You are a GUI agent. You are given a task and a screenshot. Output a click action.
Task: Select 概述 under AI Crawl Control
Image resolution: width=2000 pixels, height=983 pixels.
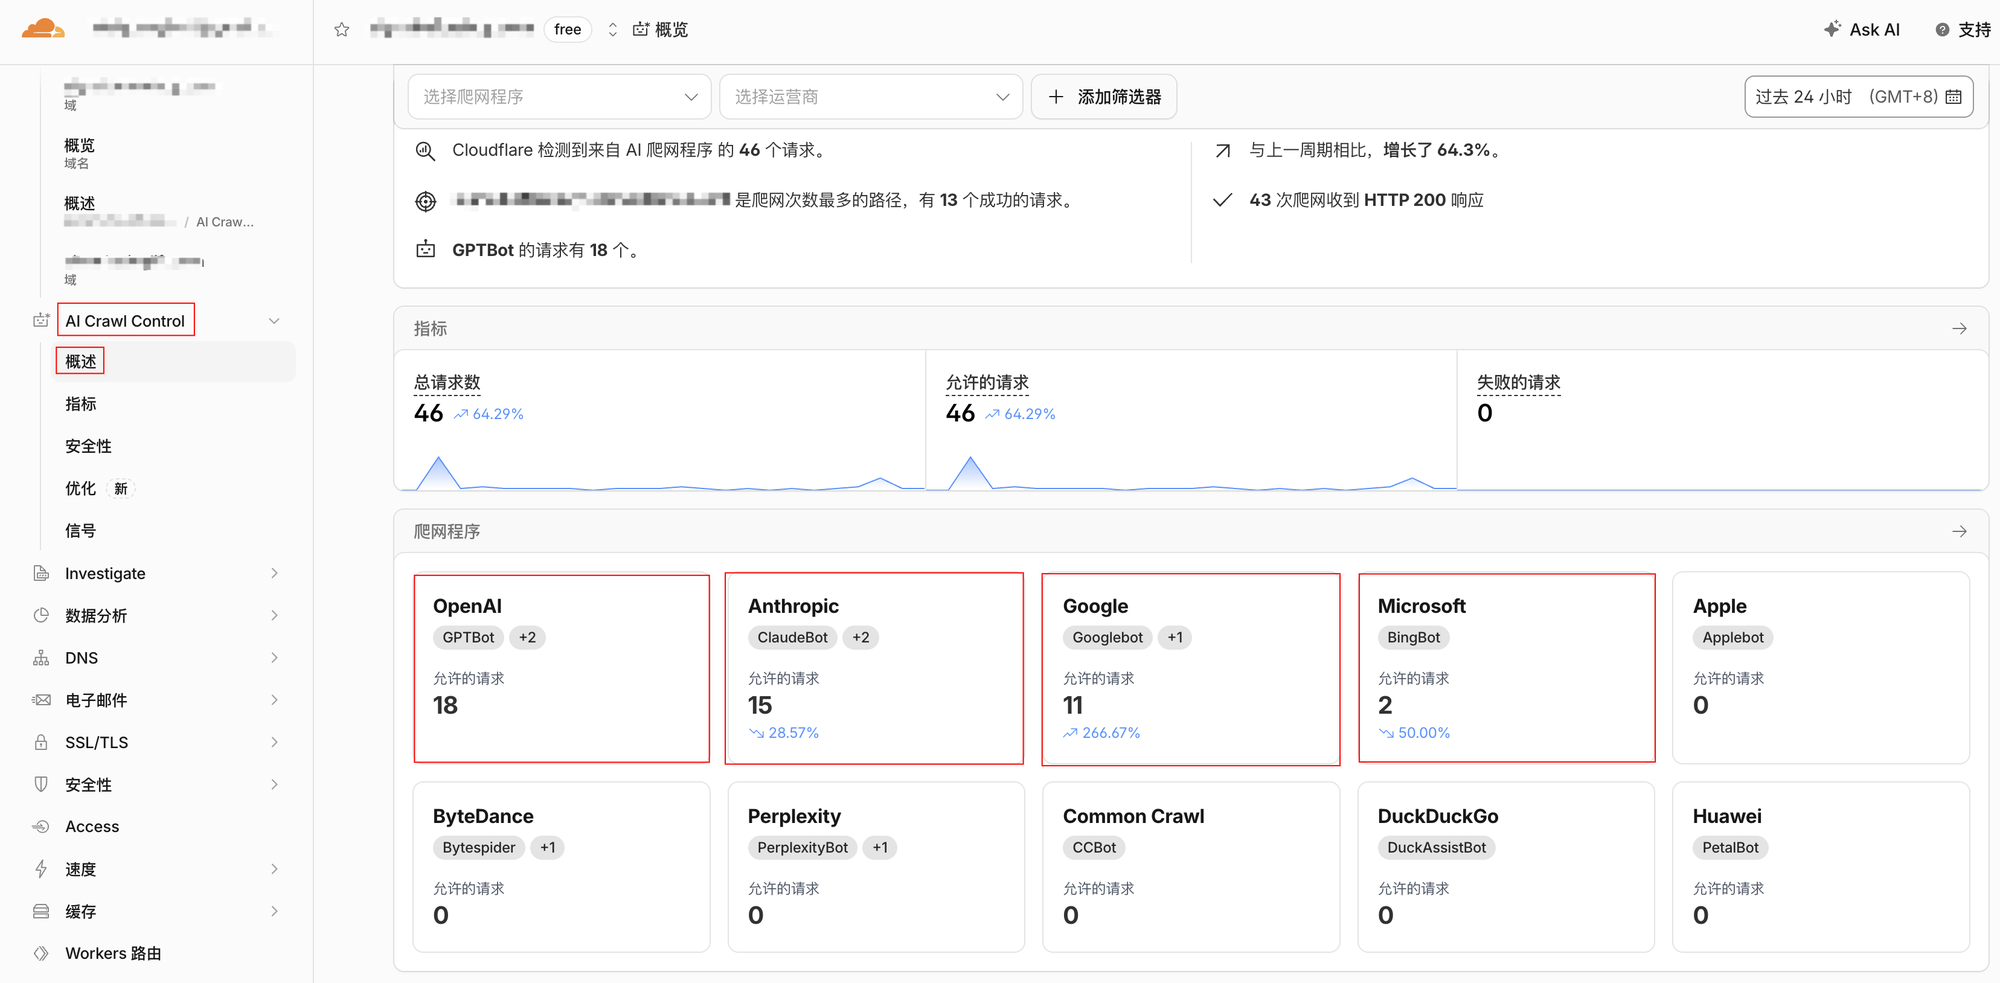point(176,361)
